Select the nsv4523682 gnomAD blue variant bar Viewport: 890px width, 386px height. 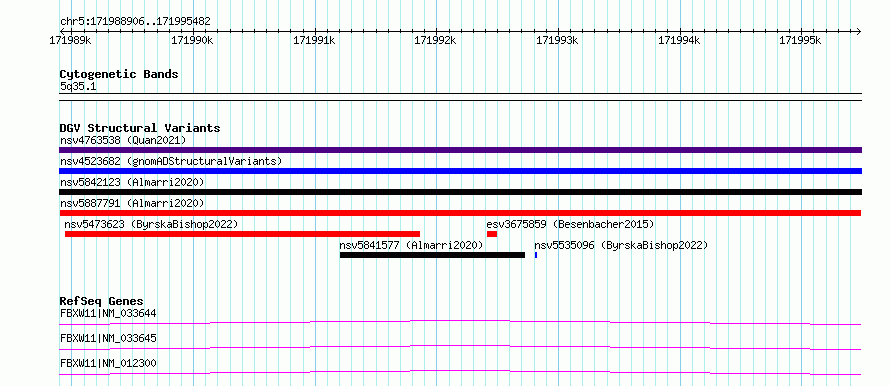(460, 171)
